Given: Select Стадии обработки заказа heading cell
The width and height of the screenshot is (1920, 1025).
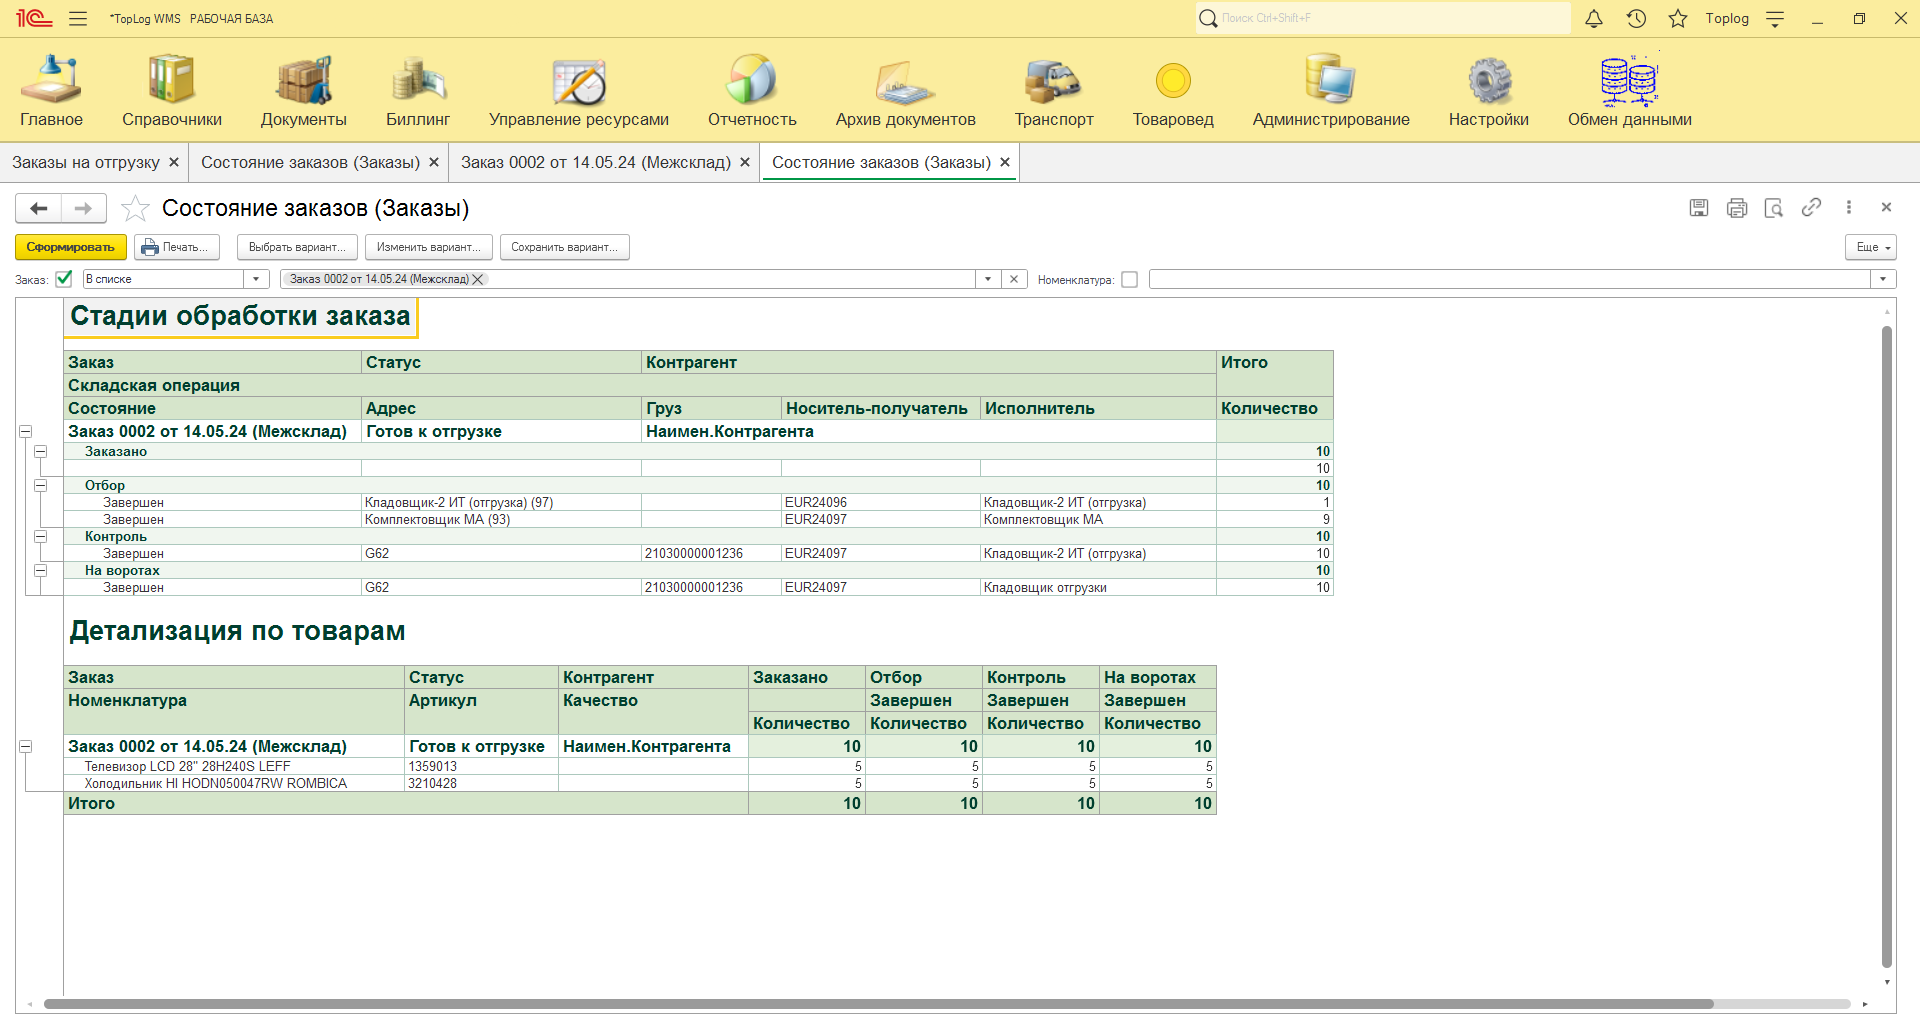Looking at the screenshot, I should pyautogui.click(x=240, y=316).
